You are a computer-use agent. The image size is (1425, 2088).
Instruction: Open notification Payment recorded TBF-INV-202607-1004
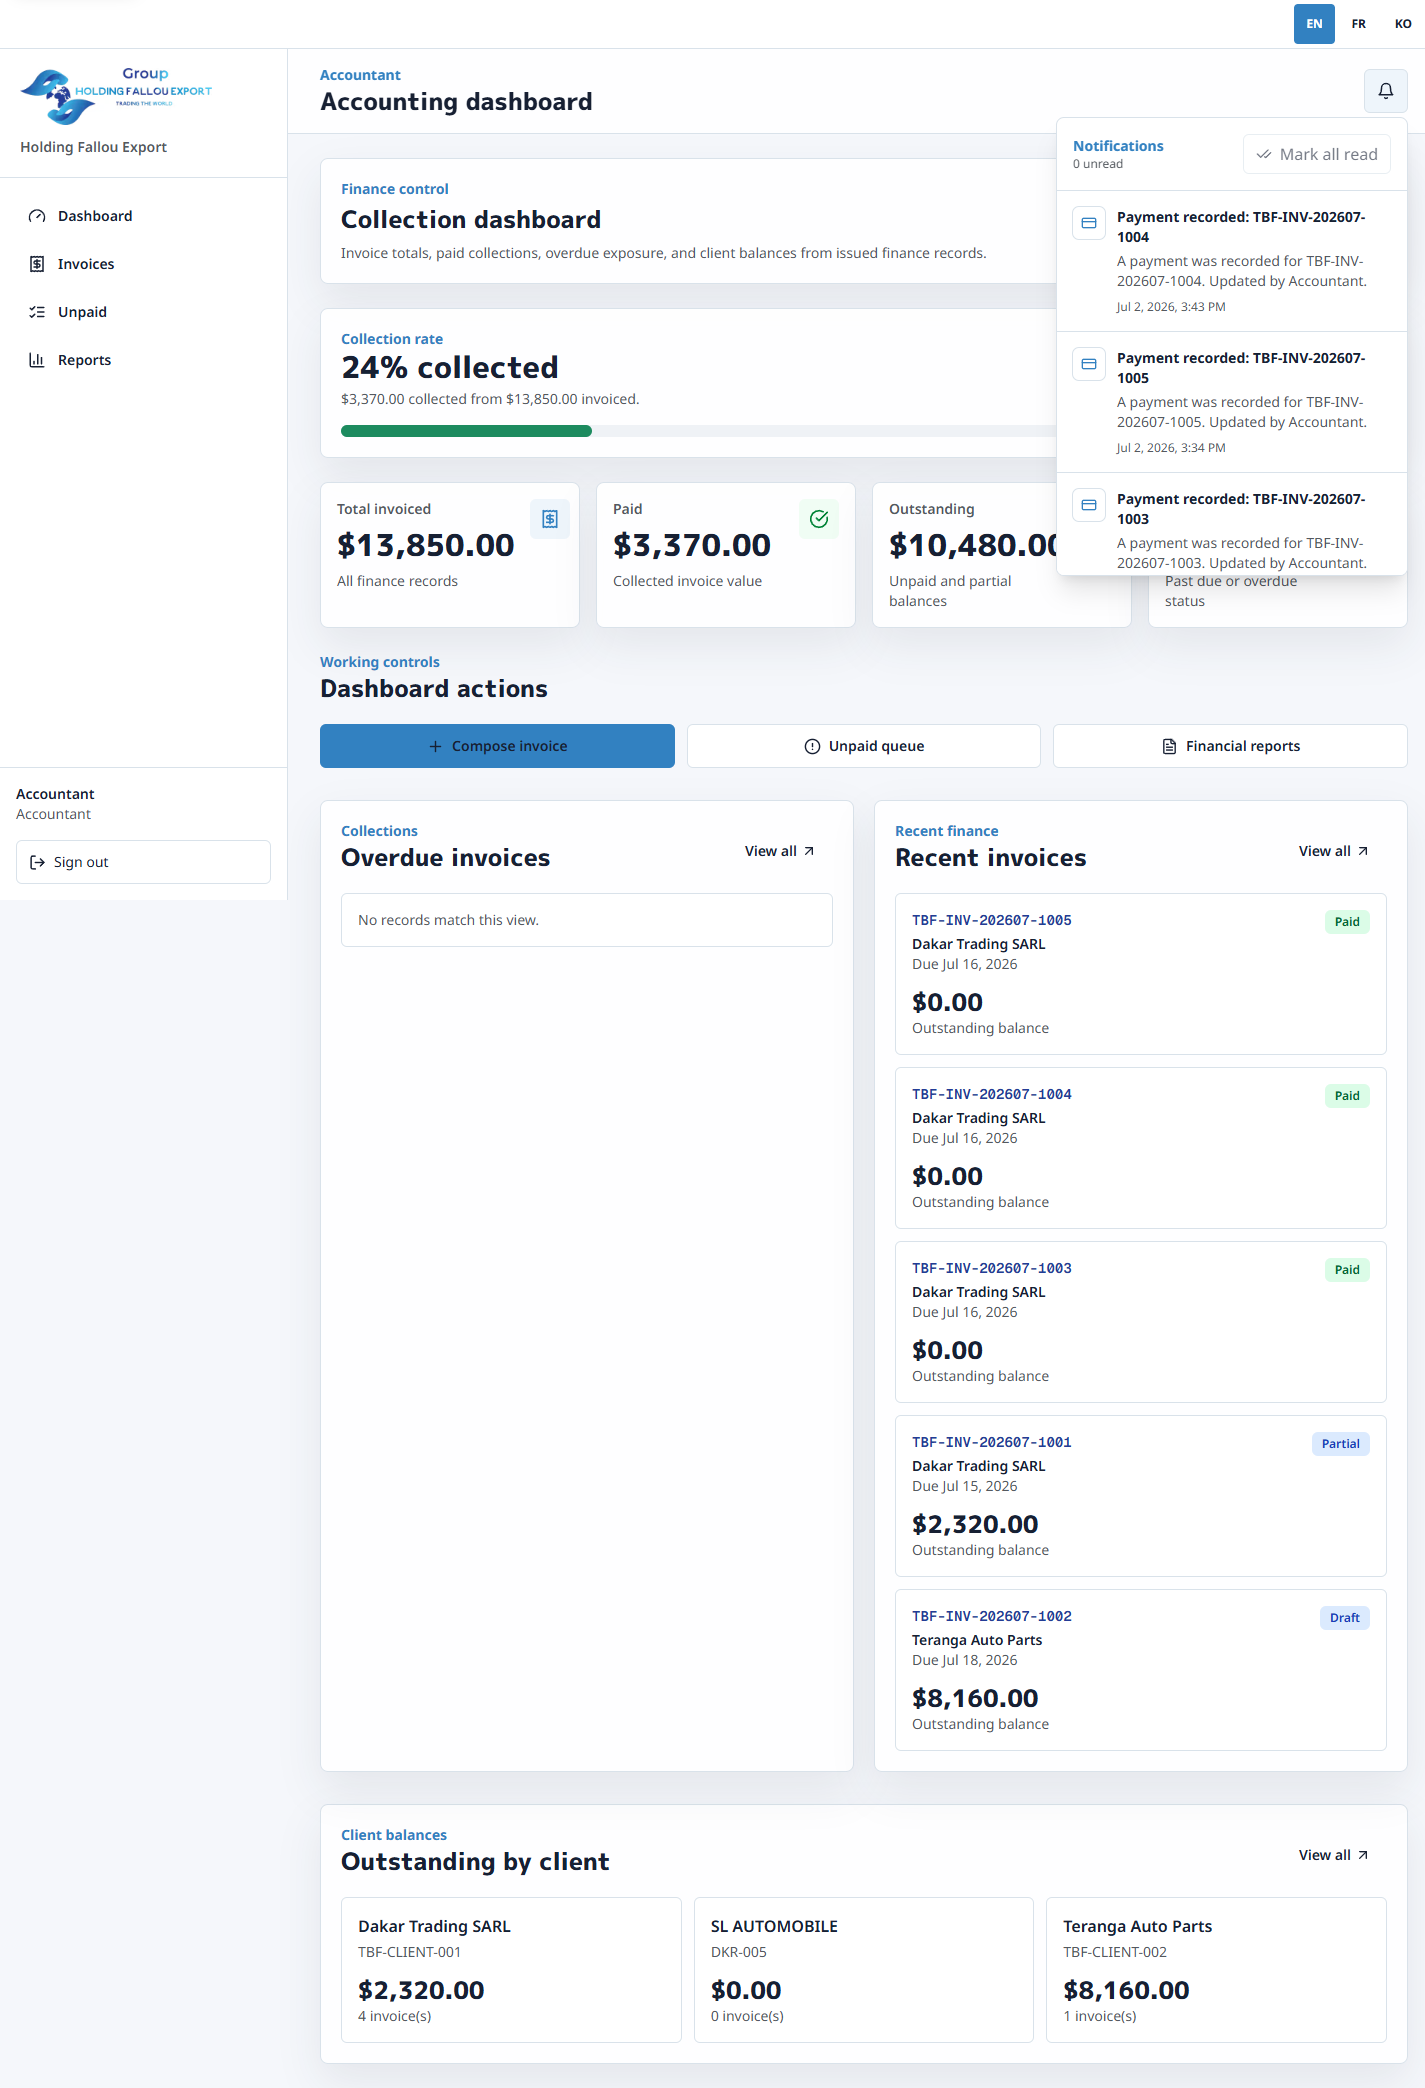1232,261
